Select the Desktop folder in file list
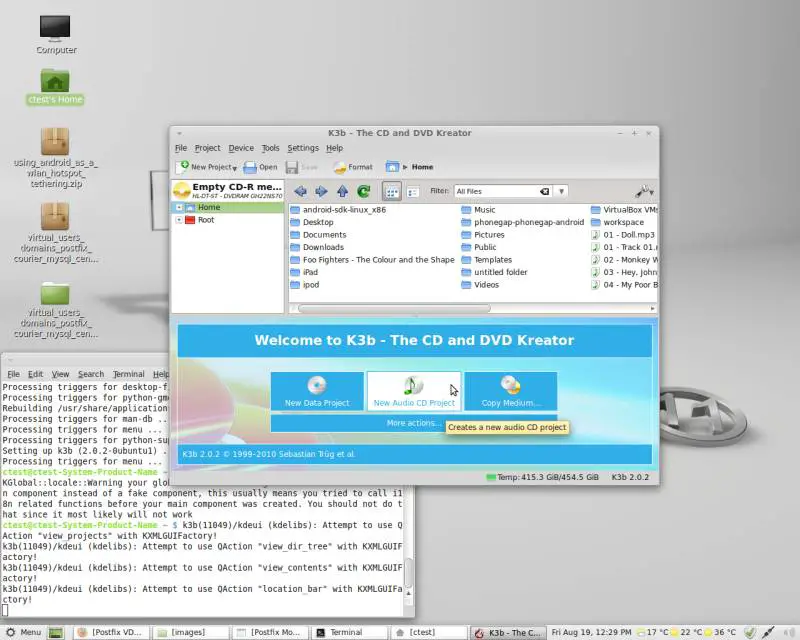 coord(312,223)
